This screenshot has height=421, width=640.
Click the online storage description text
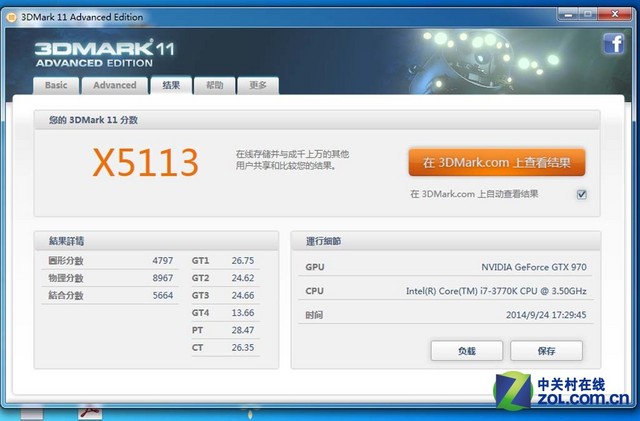click(292, 160)
